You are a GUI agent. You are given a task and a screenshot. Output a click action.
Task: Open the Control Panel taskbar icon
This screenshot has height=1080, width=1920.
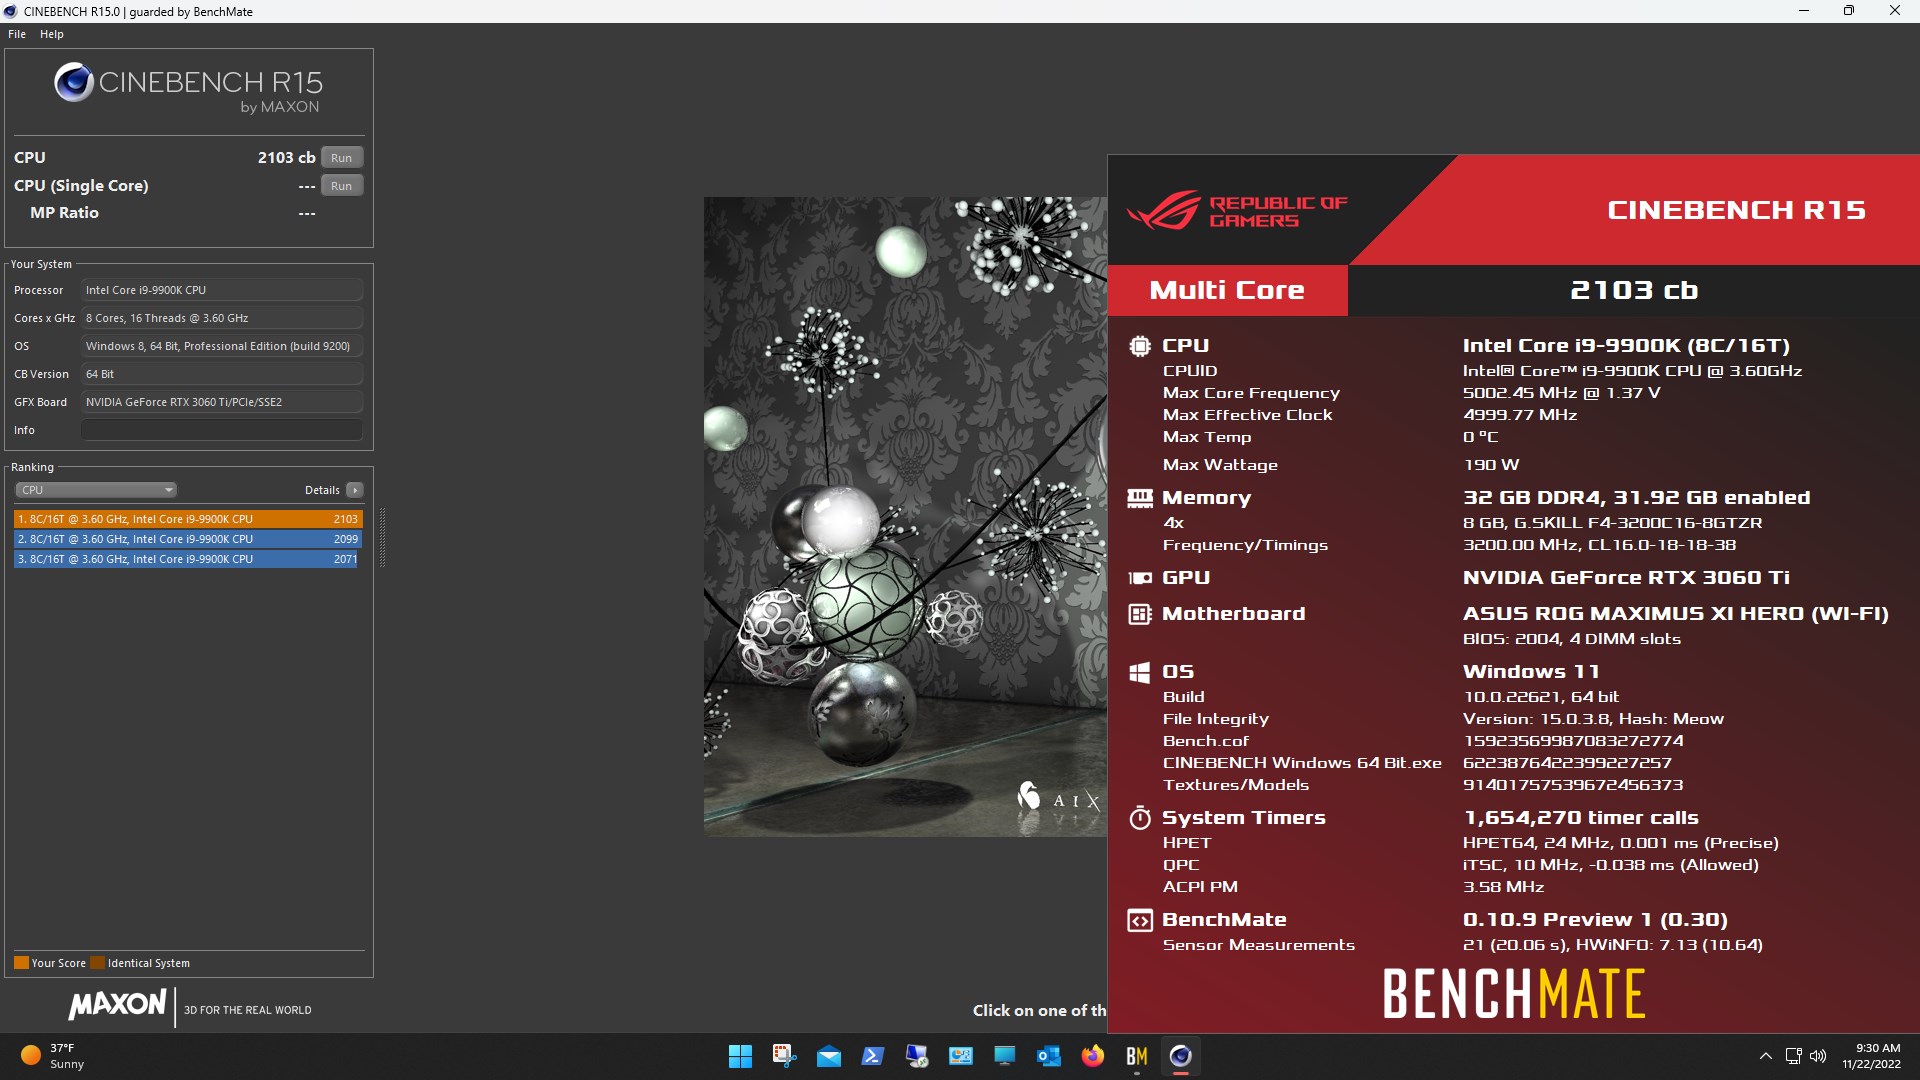pos(960,1056)
